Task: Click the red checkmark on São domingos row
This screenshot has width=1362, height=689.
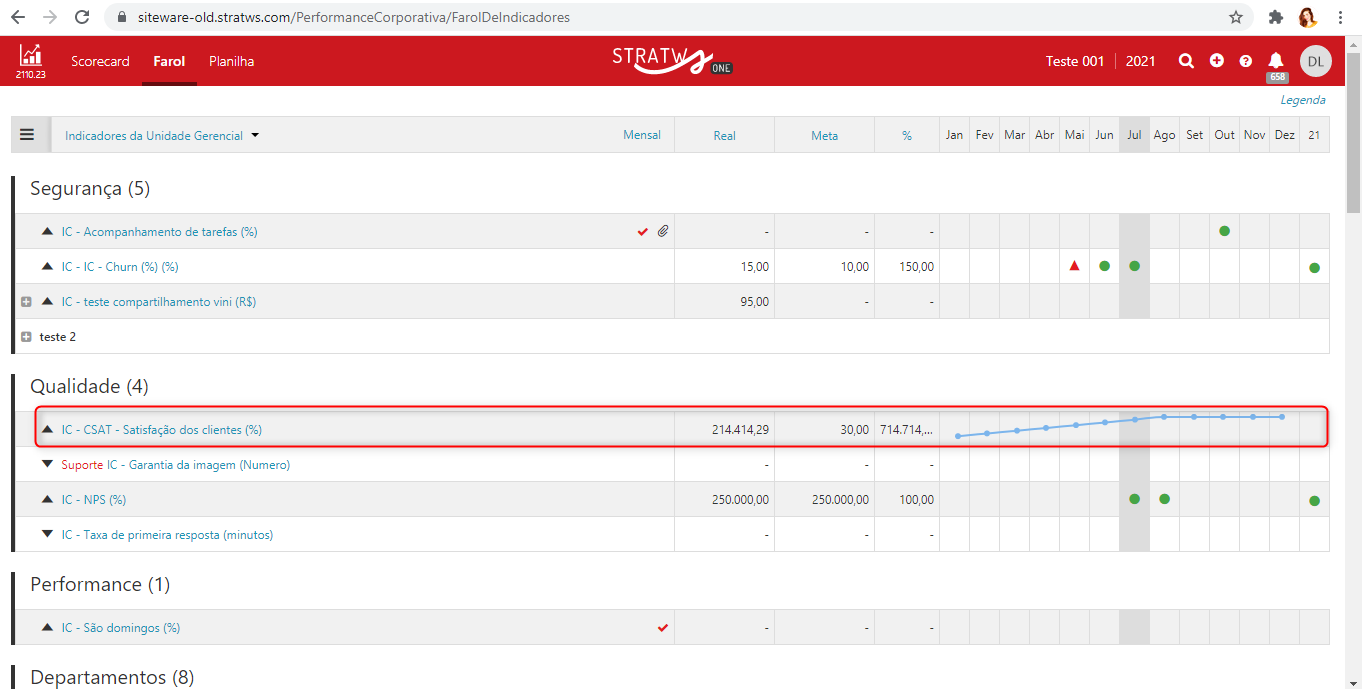Action: point(662,628)
